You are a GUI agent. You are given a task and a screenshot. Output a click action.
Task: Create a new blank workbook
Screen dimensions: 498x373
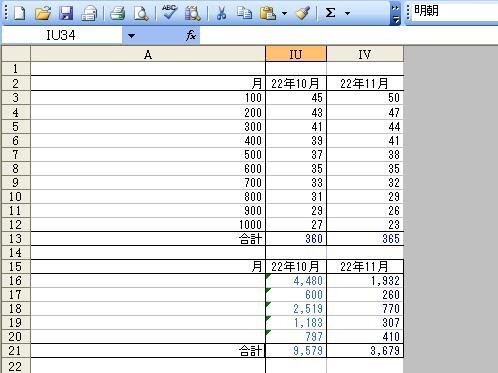[x=19, y=13]
